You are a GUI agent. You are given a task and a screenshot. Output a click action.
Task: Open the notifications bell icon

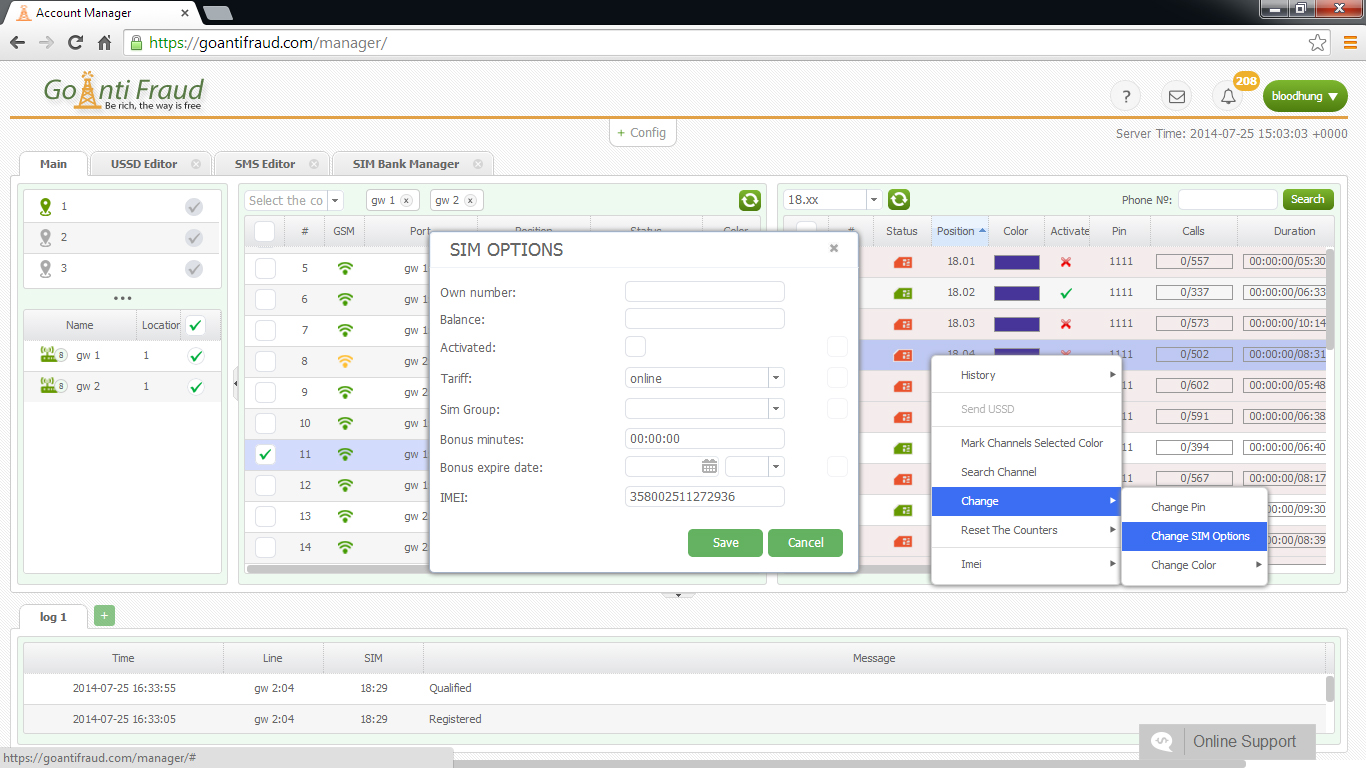click(x=1228, y=96)
